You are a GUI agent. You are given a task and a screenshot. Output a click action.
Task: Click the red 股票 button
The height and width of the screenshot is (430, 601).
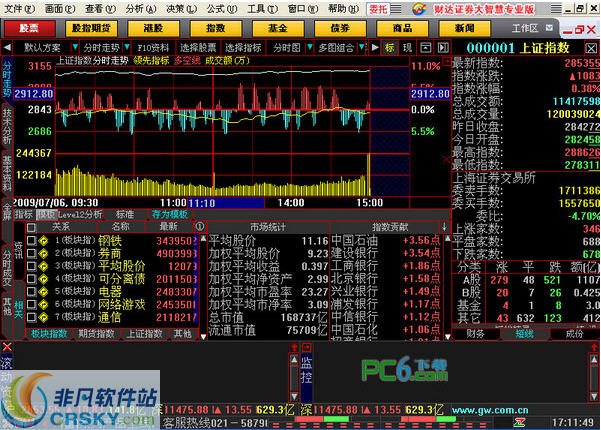pyautogui.click(x=30, y=28)
